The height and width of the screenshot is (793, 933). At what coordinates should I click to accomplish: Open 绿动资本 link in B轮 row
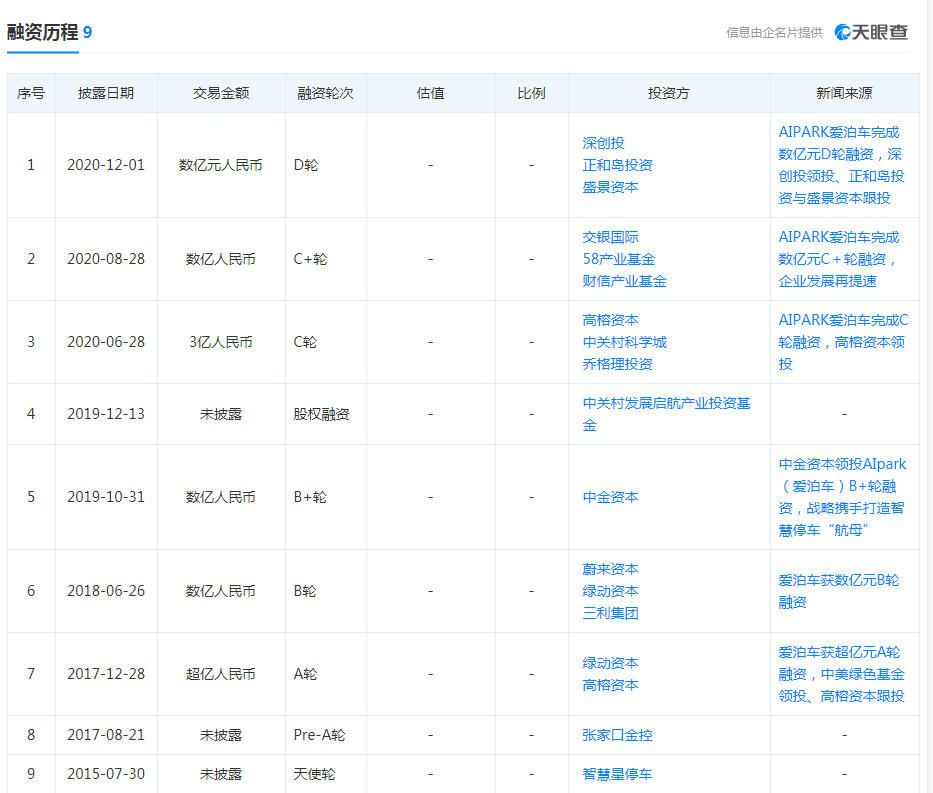tap(610, 591)
